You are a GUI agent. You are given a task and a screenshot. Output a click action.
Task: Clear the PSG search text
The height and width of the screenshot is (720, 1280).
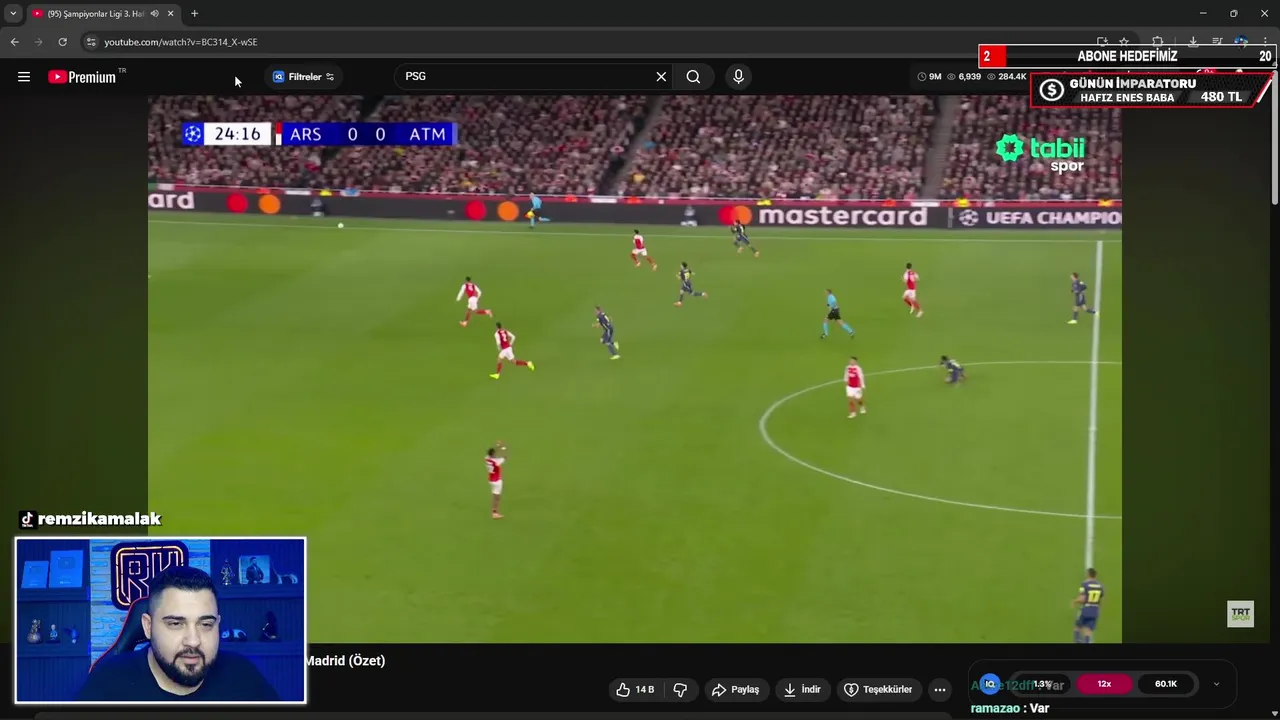pyautogui.click(x=661, y=77)
